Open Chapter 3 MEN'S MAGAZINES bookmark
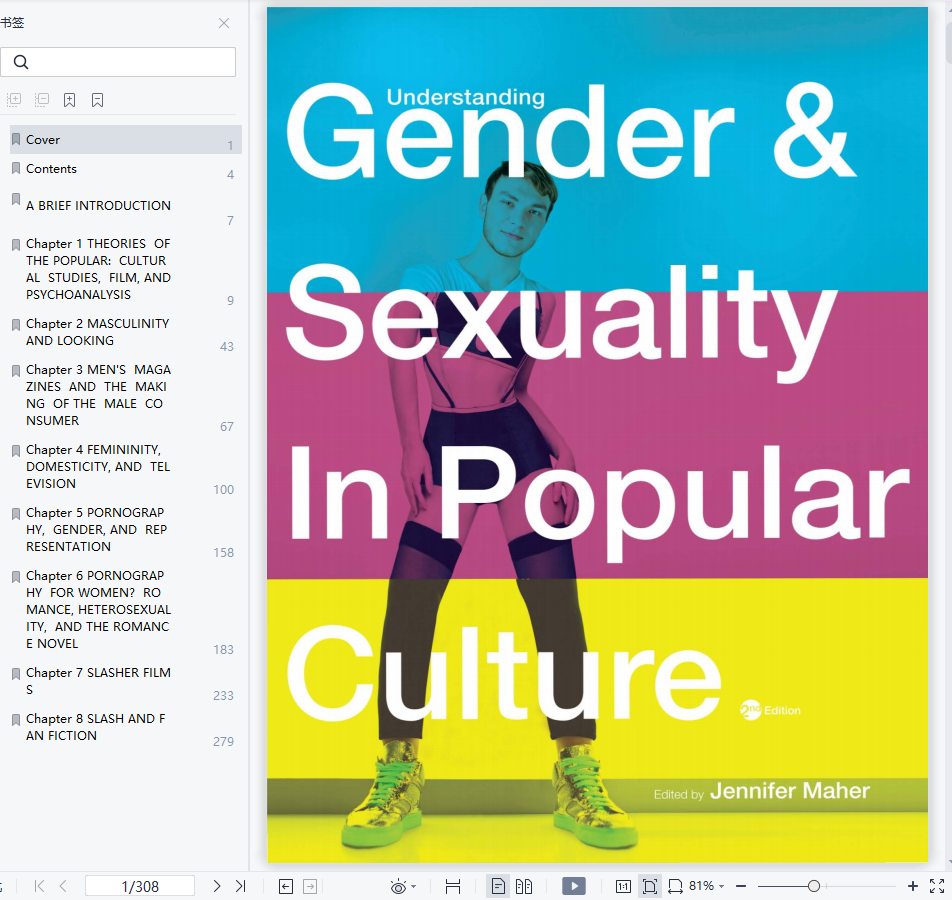The width and height of the screenshot is (952, 900). [126, 395]
